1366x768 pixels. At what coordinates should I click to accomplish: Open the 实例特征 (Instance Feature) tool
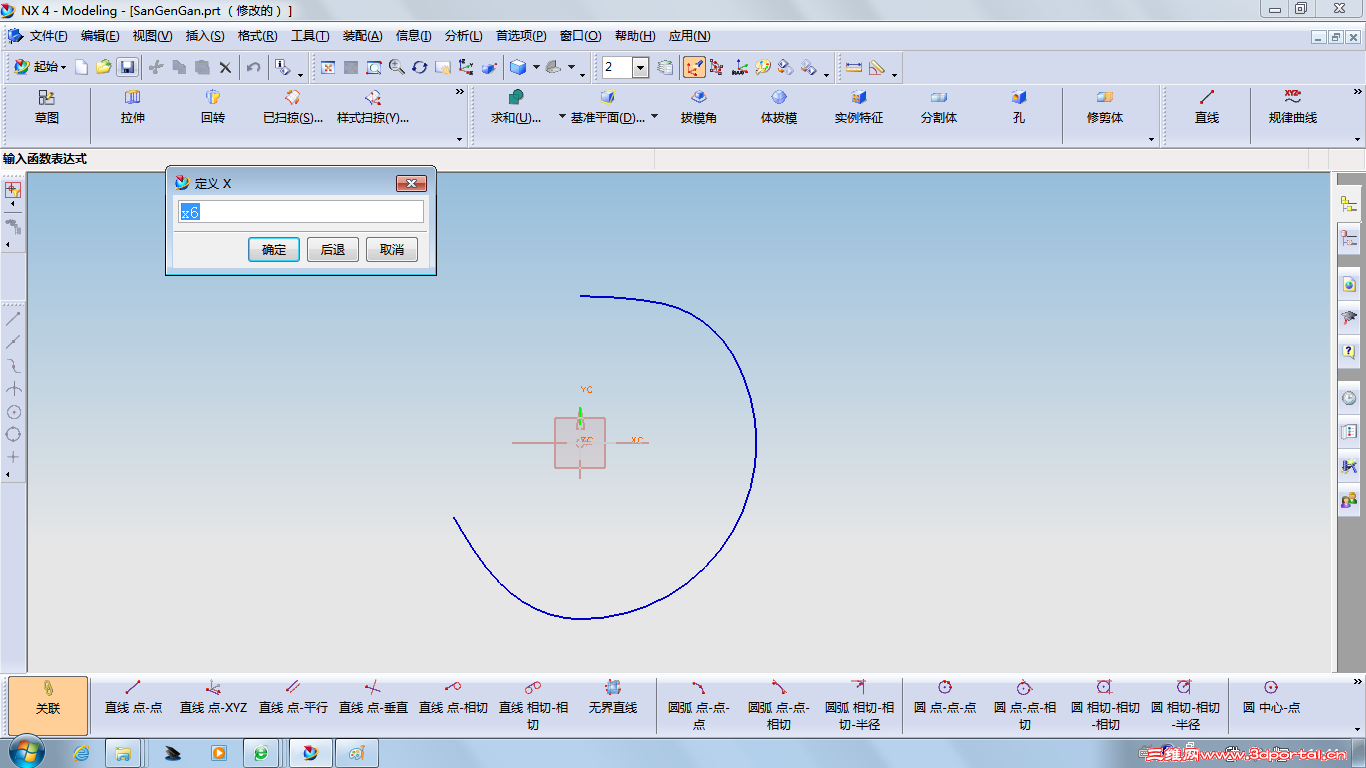coord(859,107)
